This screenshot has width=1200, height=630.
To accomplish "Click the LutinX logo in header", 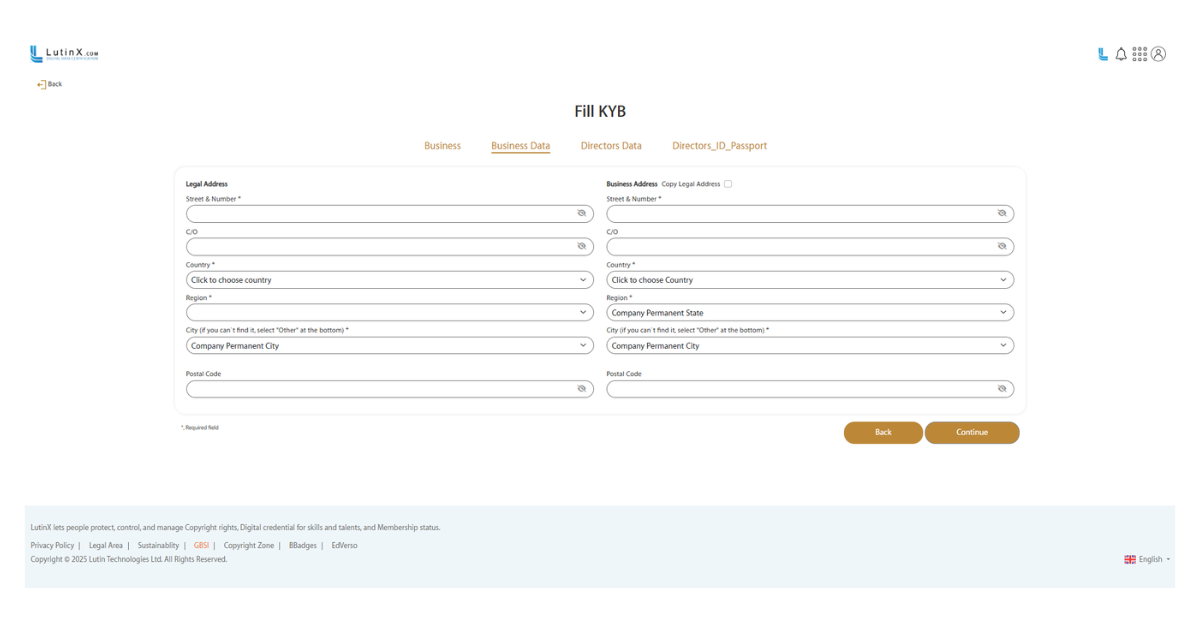I will coord(64,54).
